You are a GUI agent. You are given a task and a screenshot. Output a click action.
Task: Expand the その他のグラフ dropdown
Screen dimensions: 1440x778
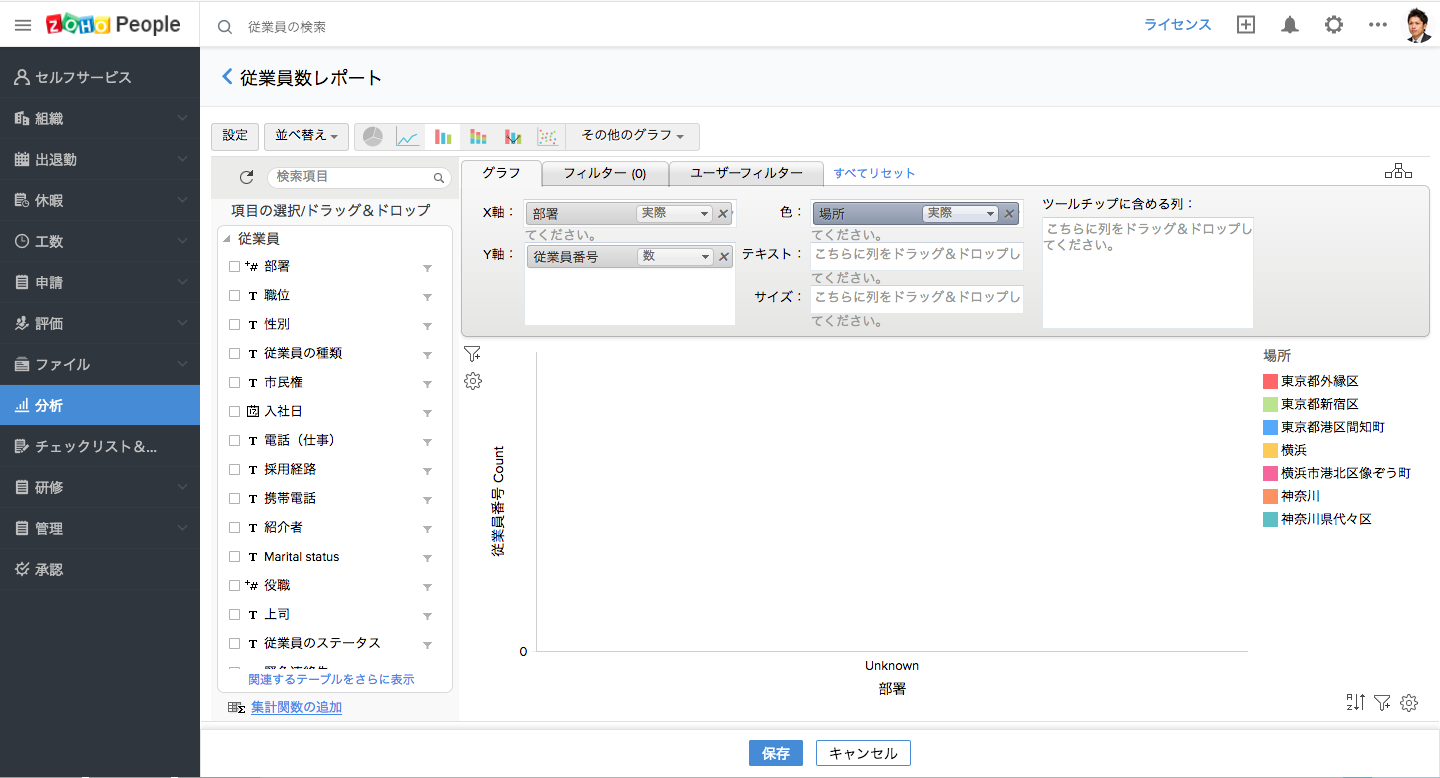click(x=632, y=136)
